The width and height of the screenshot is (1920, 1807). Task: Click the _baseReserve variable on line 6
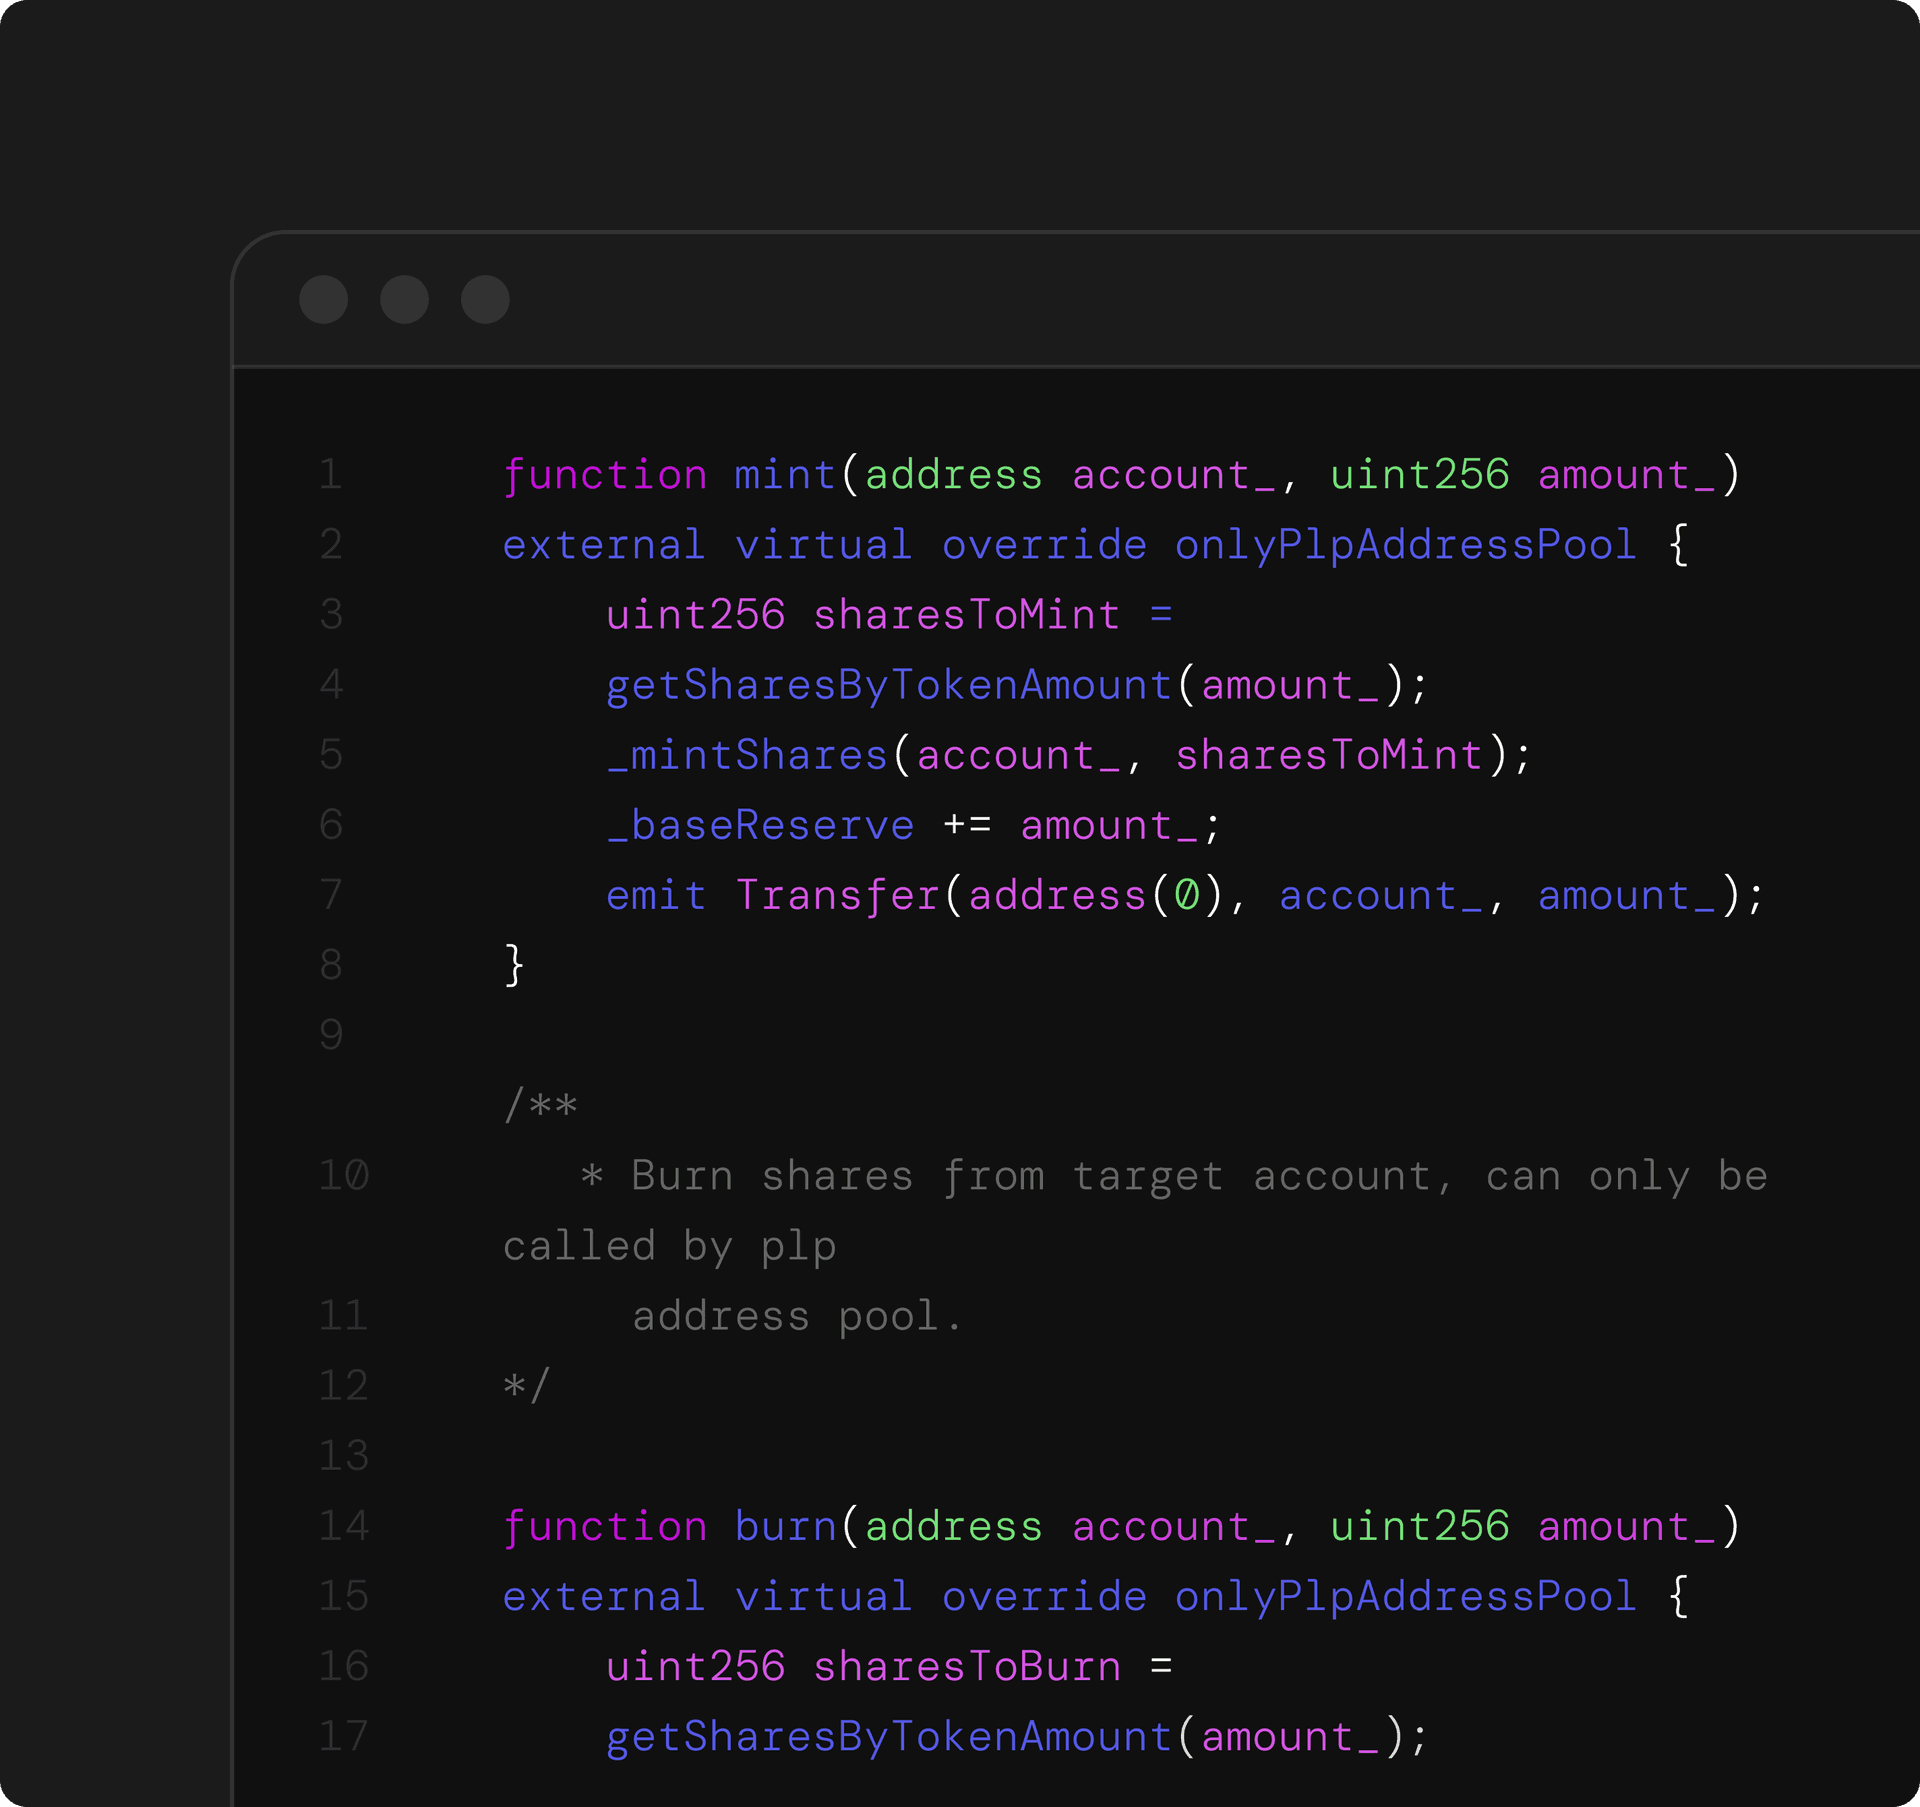point(758,824)
